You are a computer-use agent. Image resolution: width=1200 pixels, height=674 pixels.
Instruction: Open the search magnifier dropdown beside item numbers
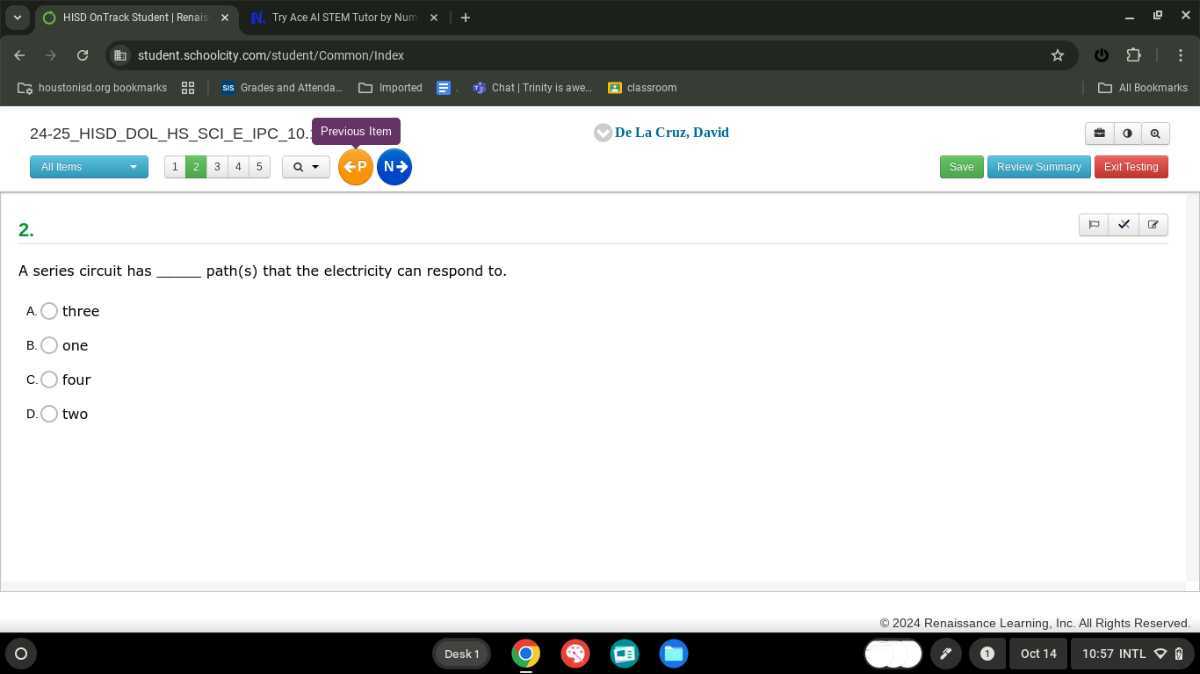coord(306,167)
